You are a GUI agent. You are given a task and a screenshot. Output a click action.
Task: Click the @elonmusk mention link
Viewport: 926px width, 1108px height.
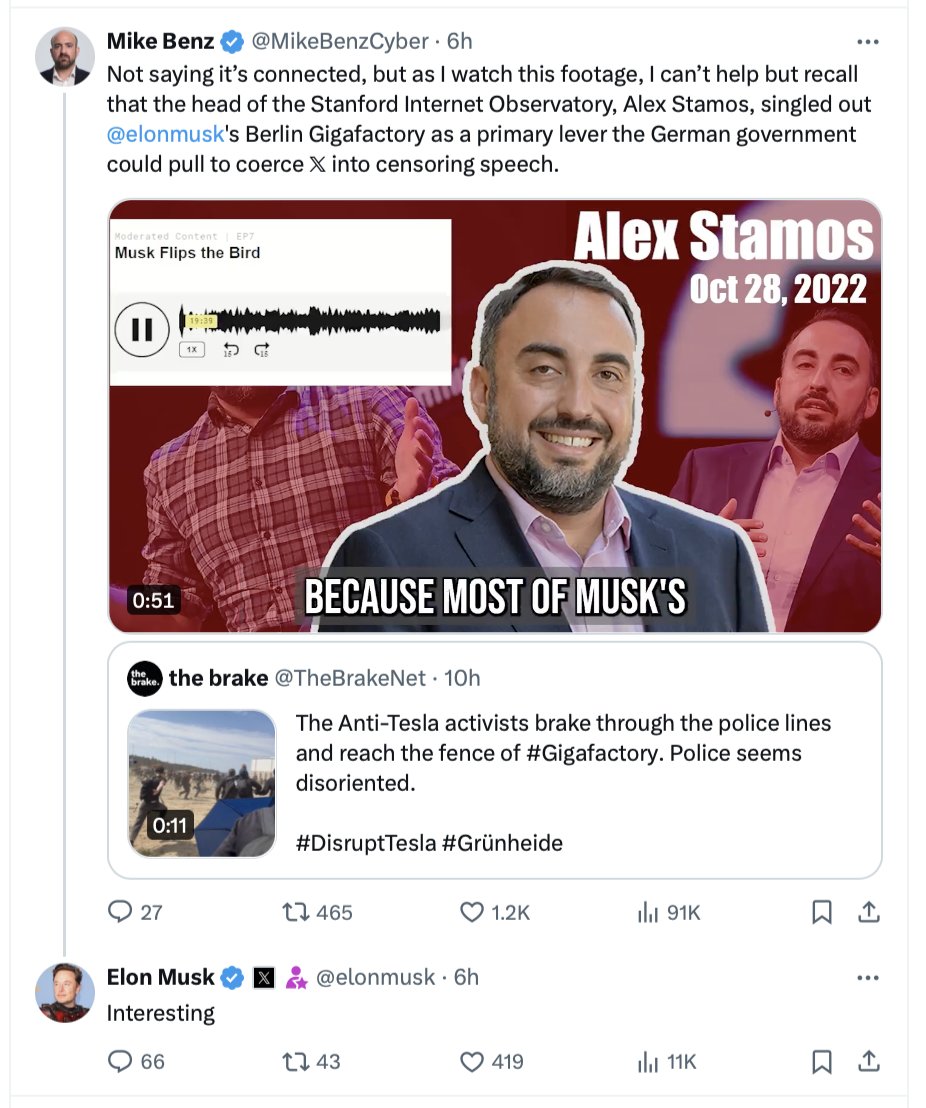(x=165, y=134)
